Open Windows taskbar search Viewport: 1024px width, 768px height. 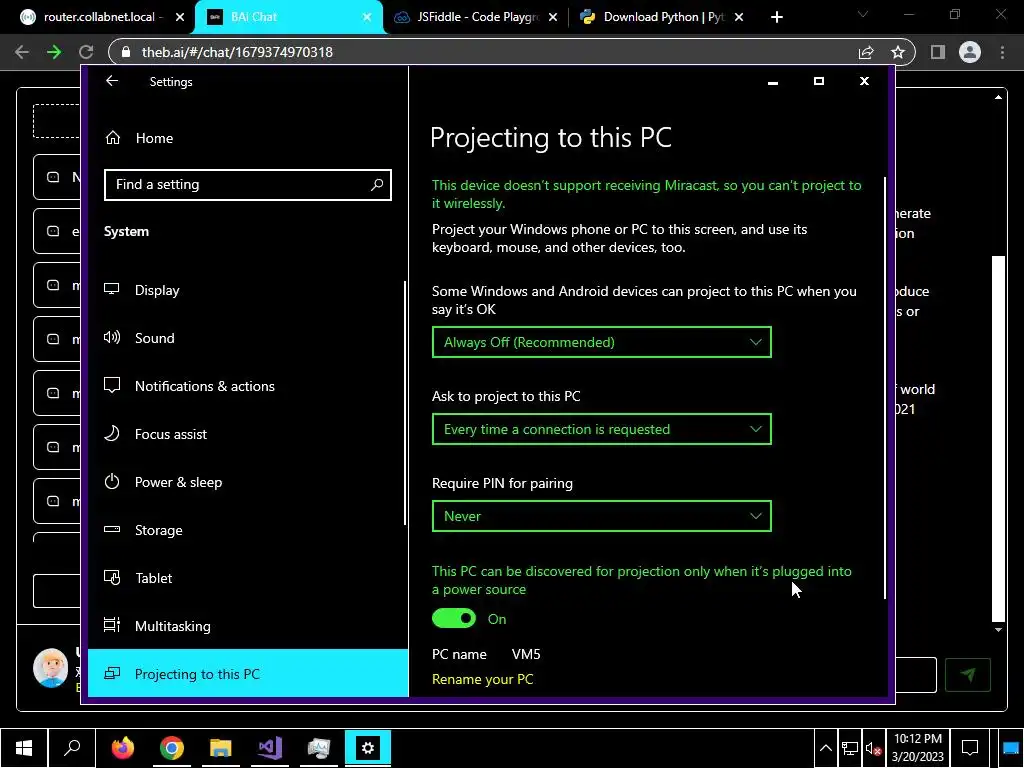coord(72,748)
